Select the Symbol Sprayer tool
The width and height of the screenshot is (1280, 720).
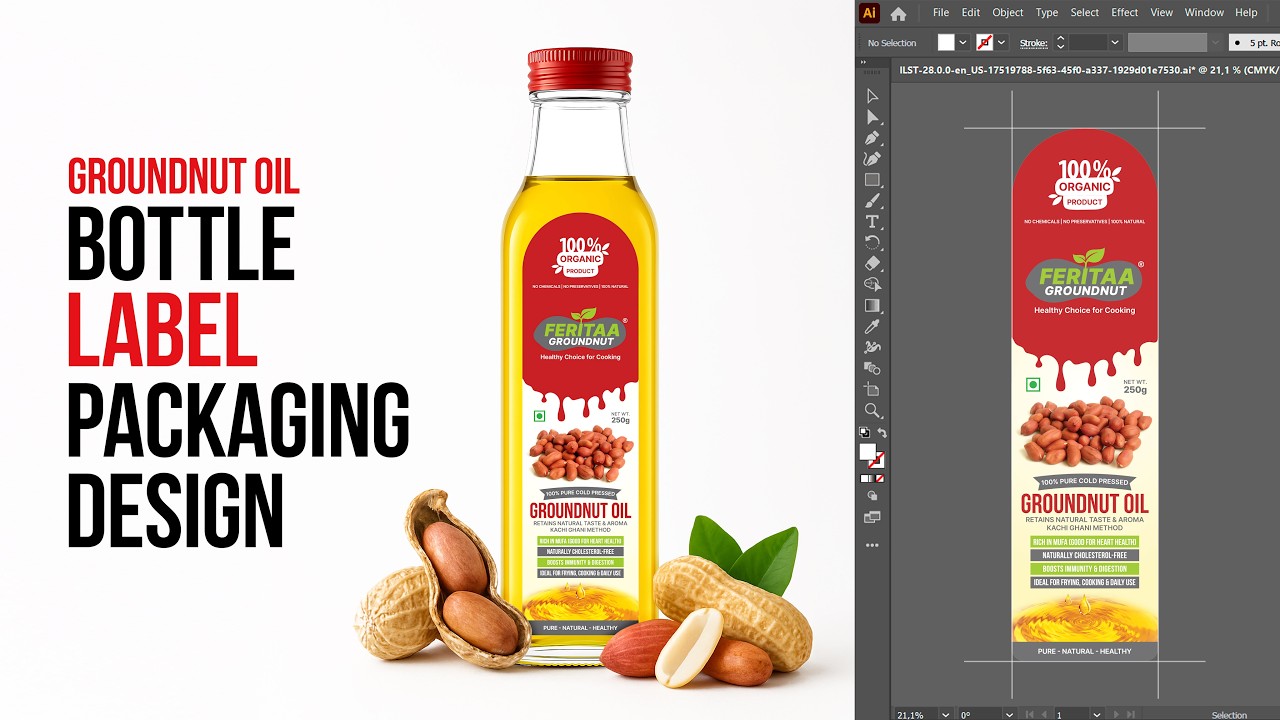pyautogui.click(x=872, y=348)
